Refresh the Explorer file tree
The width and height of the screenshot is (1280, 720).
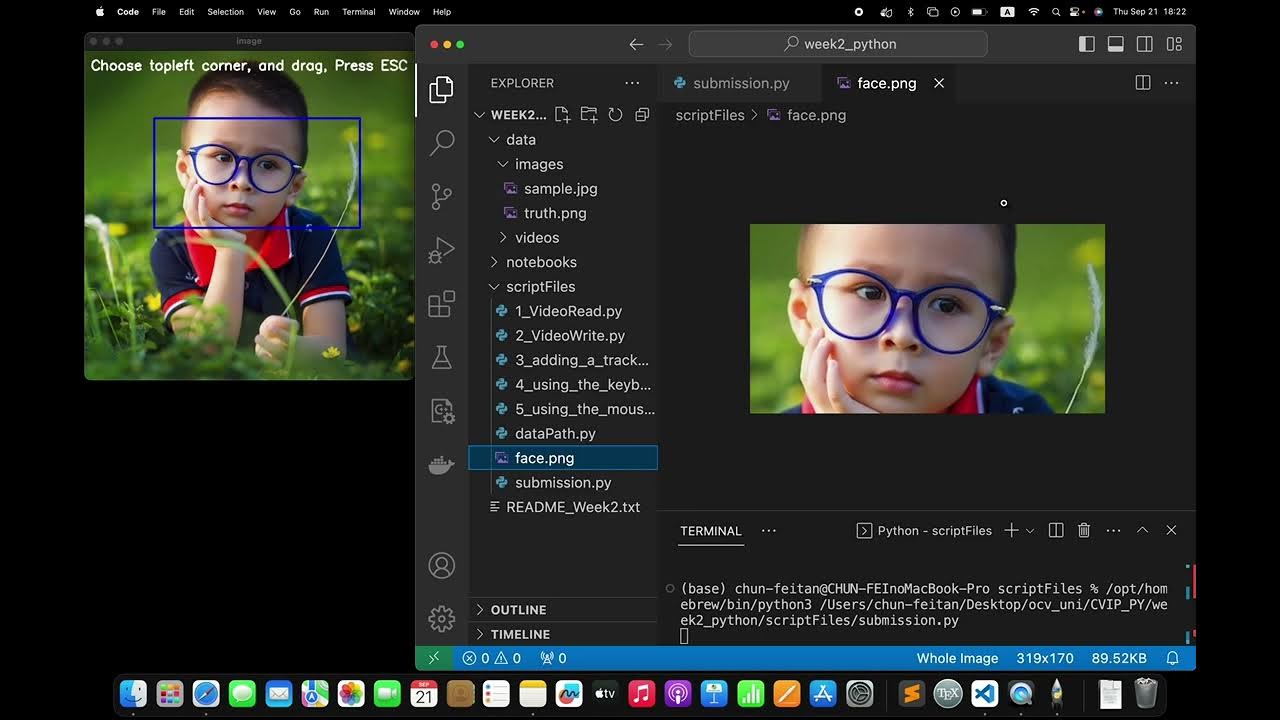point(615,115)
